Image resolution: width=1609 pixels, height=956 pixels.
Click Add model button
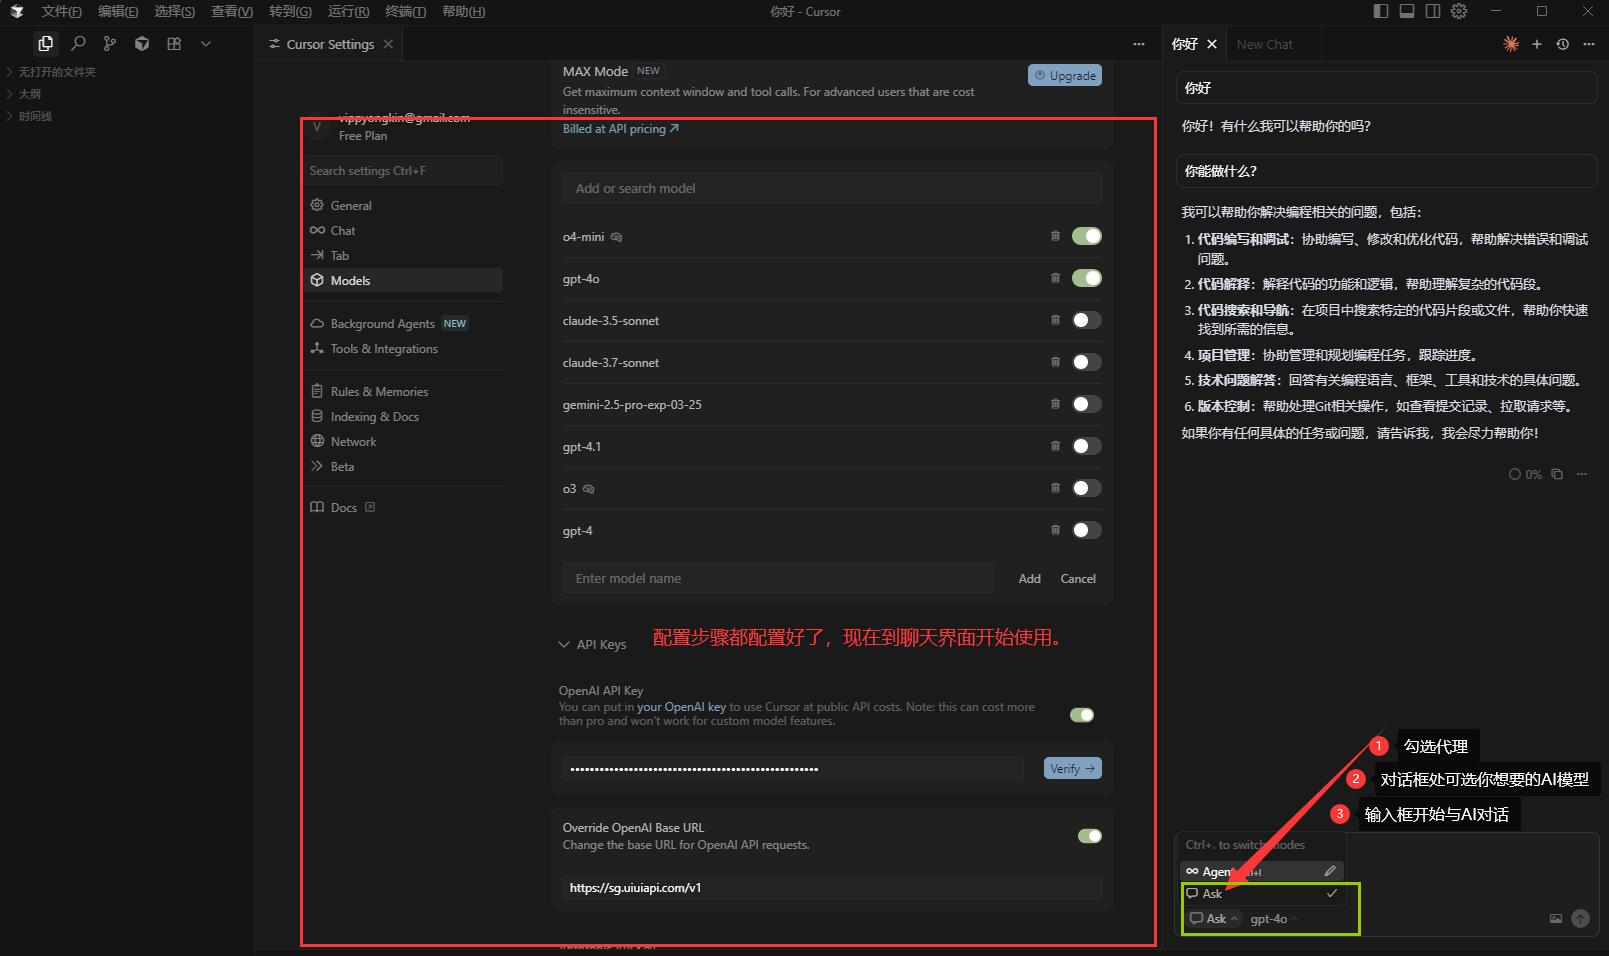1029,578
